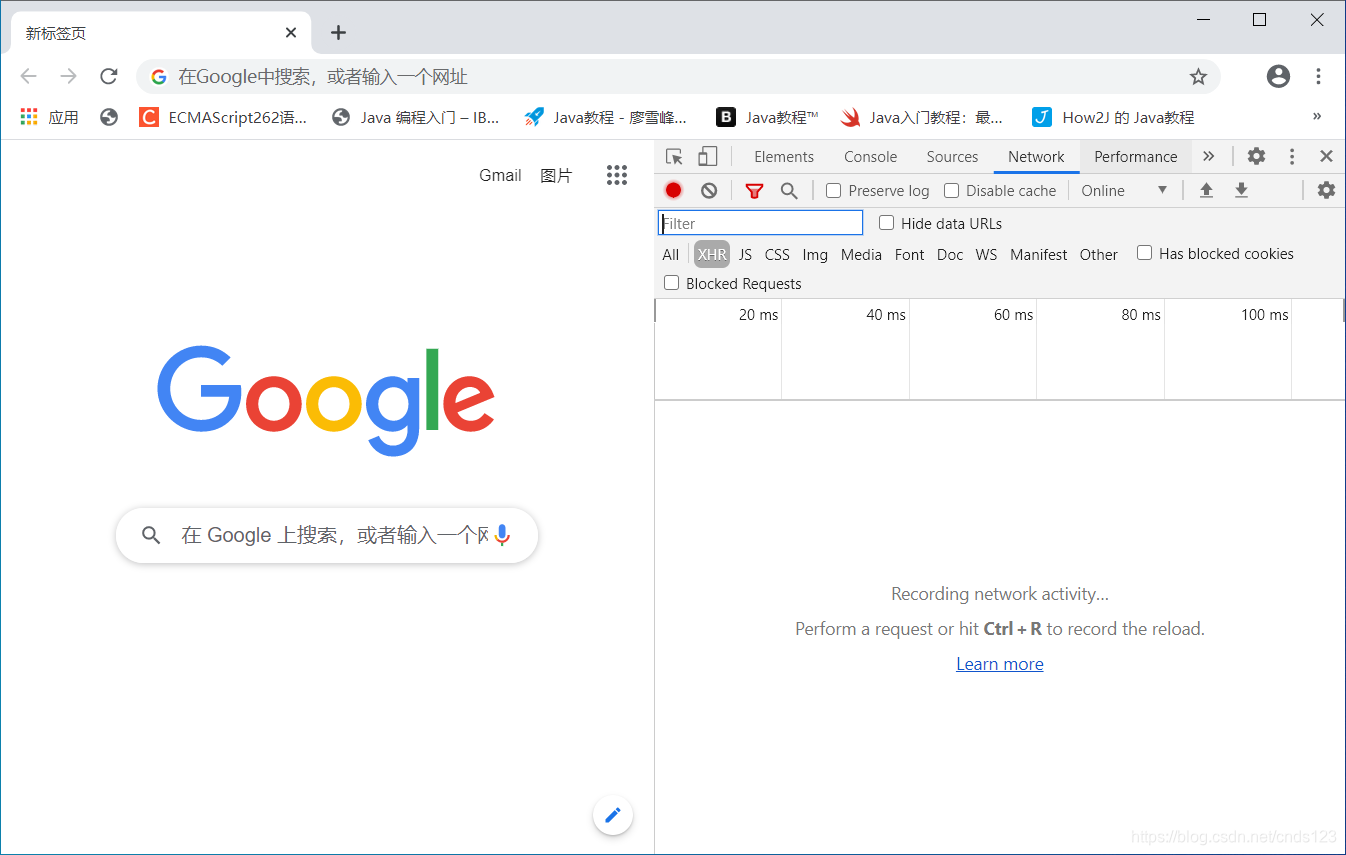Image resolution: width=1346 pixels, height=855 pixels.
Task: Switch to the Sources tab
Action: pos(952,157)
